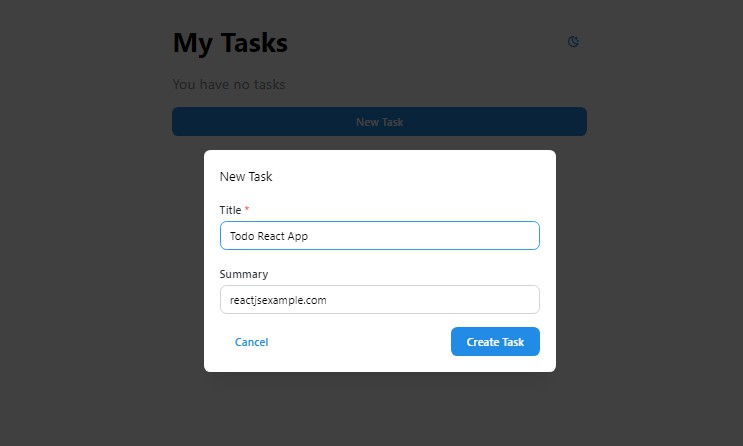Click the 'New Task' dialog title

(x=246, y=177)
